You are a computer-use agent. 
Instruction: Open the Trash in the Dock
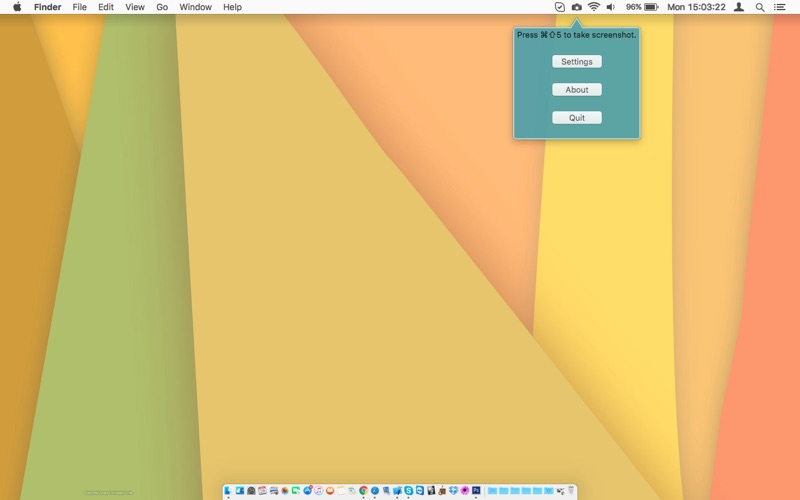(571, 490)
